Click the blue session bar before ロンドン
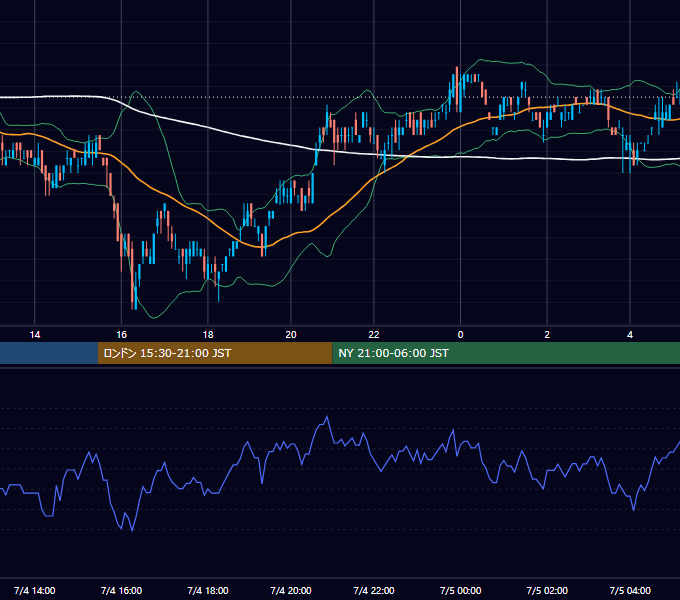The height and width of the screenshot is (600, 680). (49, 353)
